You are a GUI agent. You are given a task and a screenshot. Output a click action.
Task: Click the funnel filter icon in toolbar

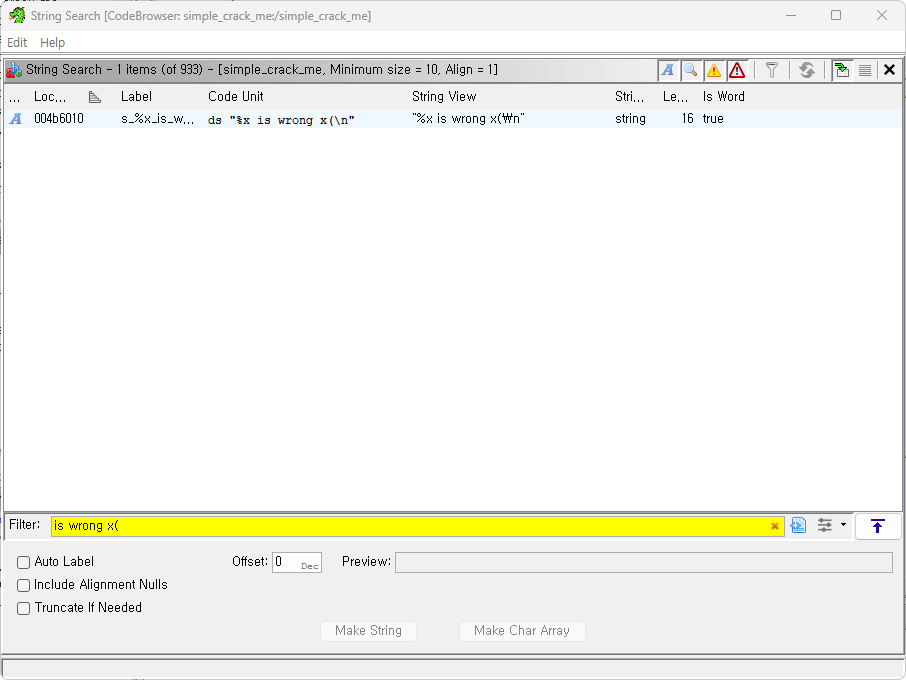pos(771,70)
